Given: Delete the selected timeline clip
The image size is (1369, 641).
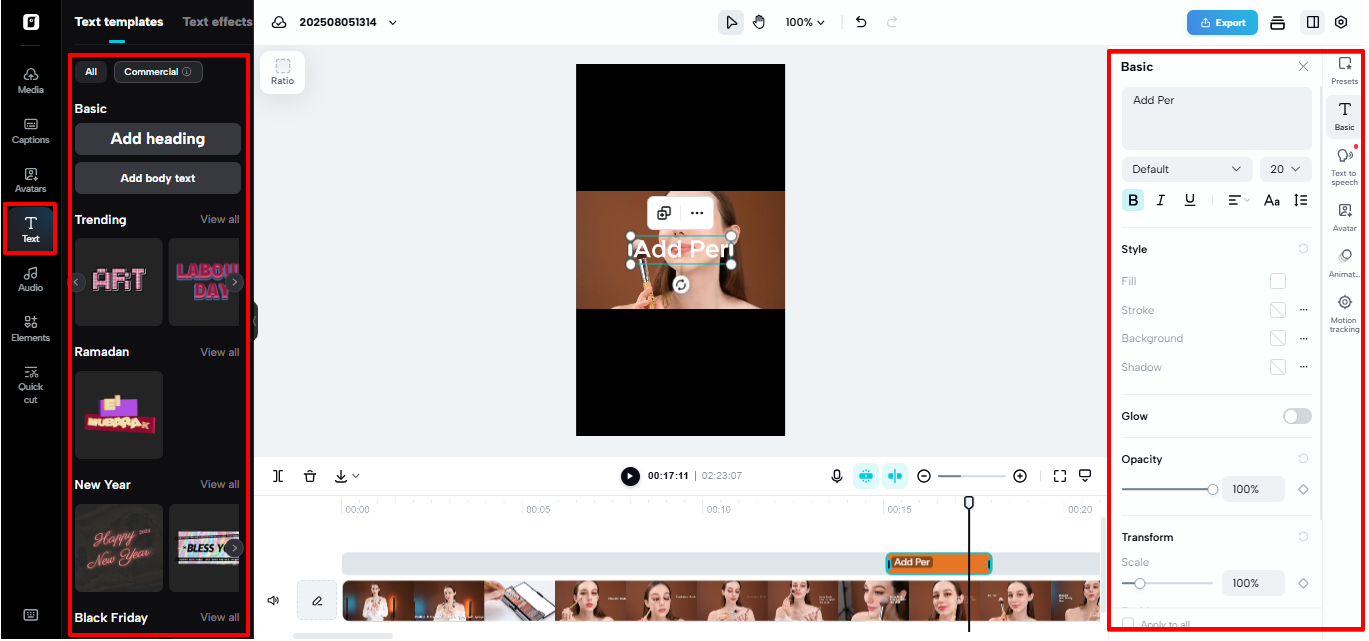Looking at the screenshot, I should 310,476.
